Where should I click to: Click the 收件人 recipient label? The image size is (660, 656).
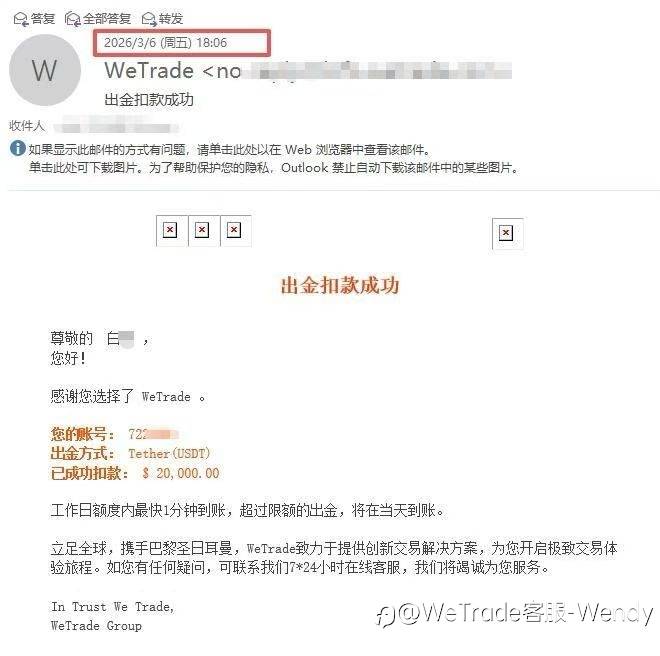(x=27, y=125)
